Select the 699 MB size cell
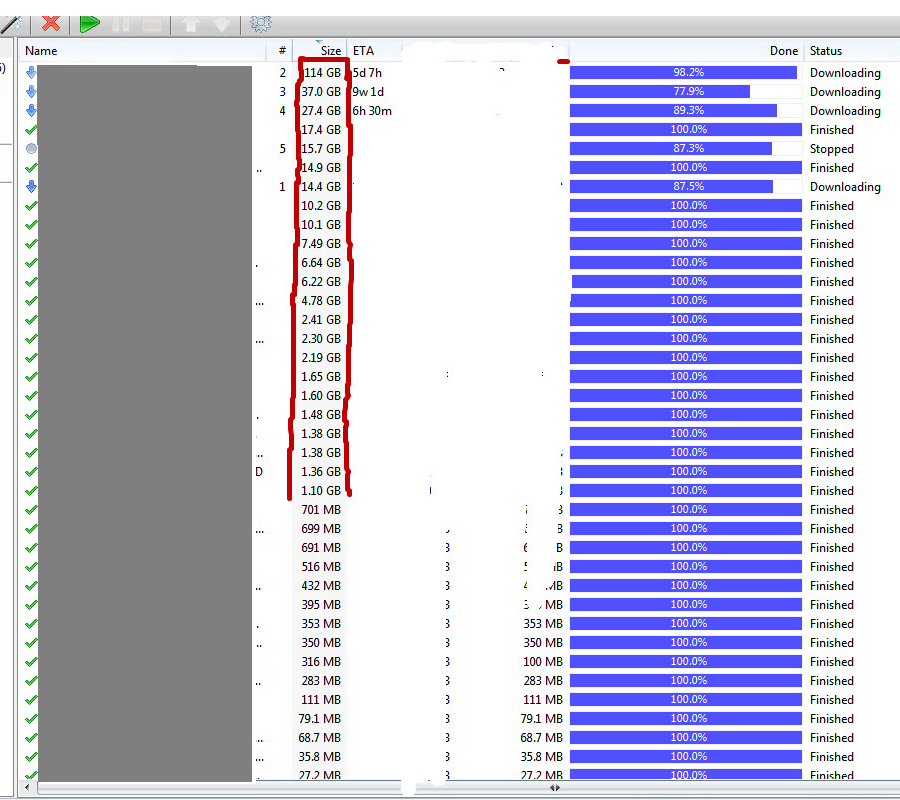This screenshot has height=800, width=900. click(321, 529)
